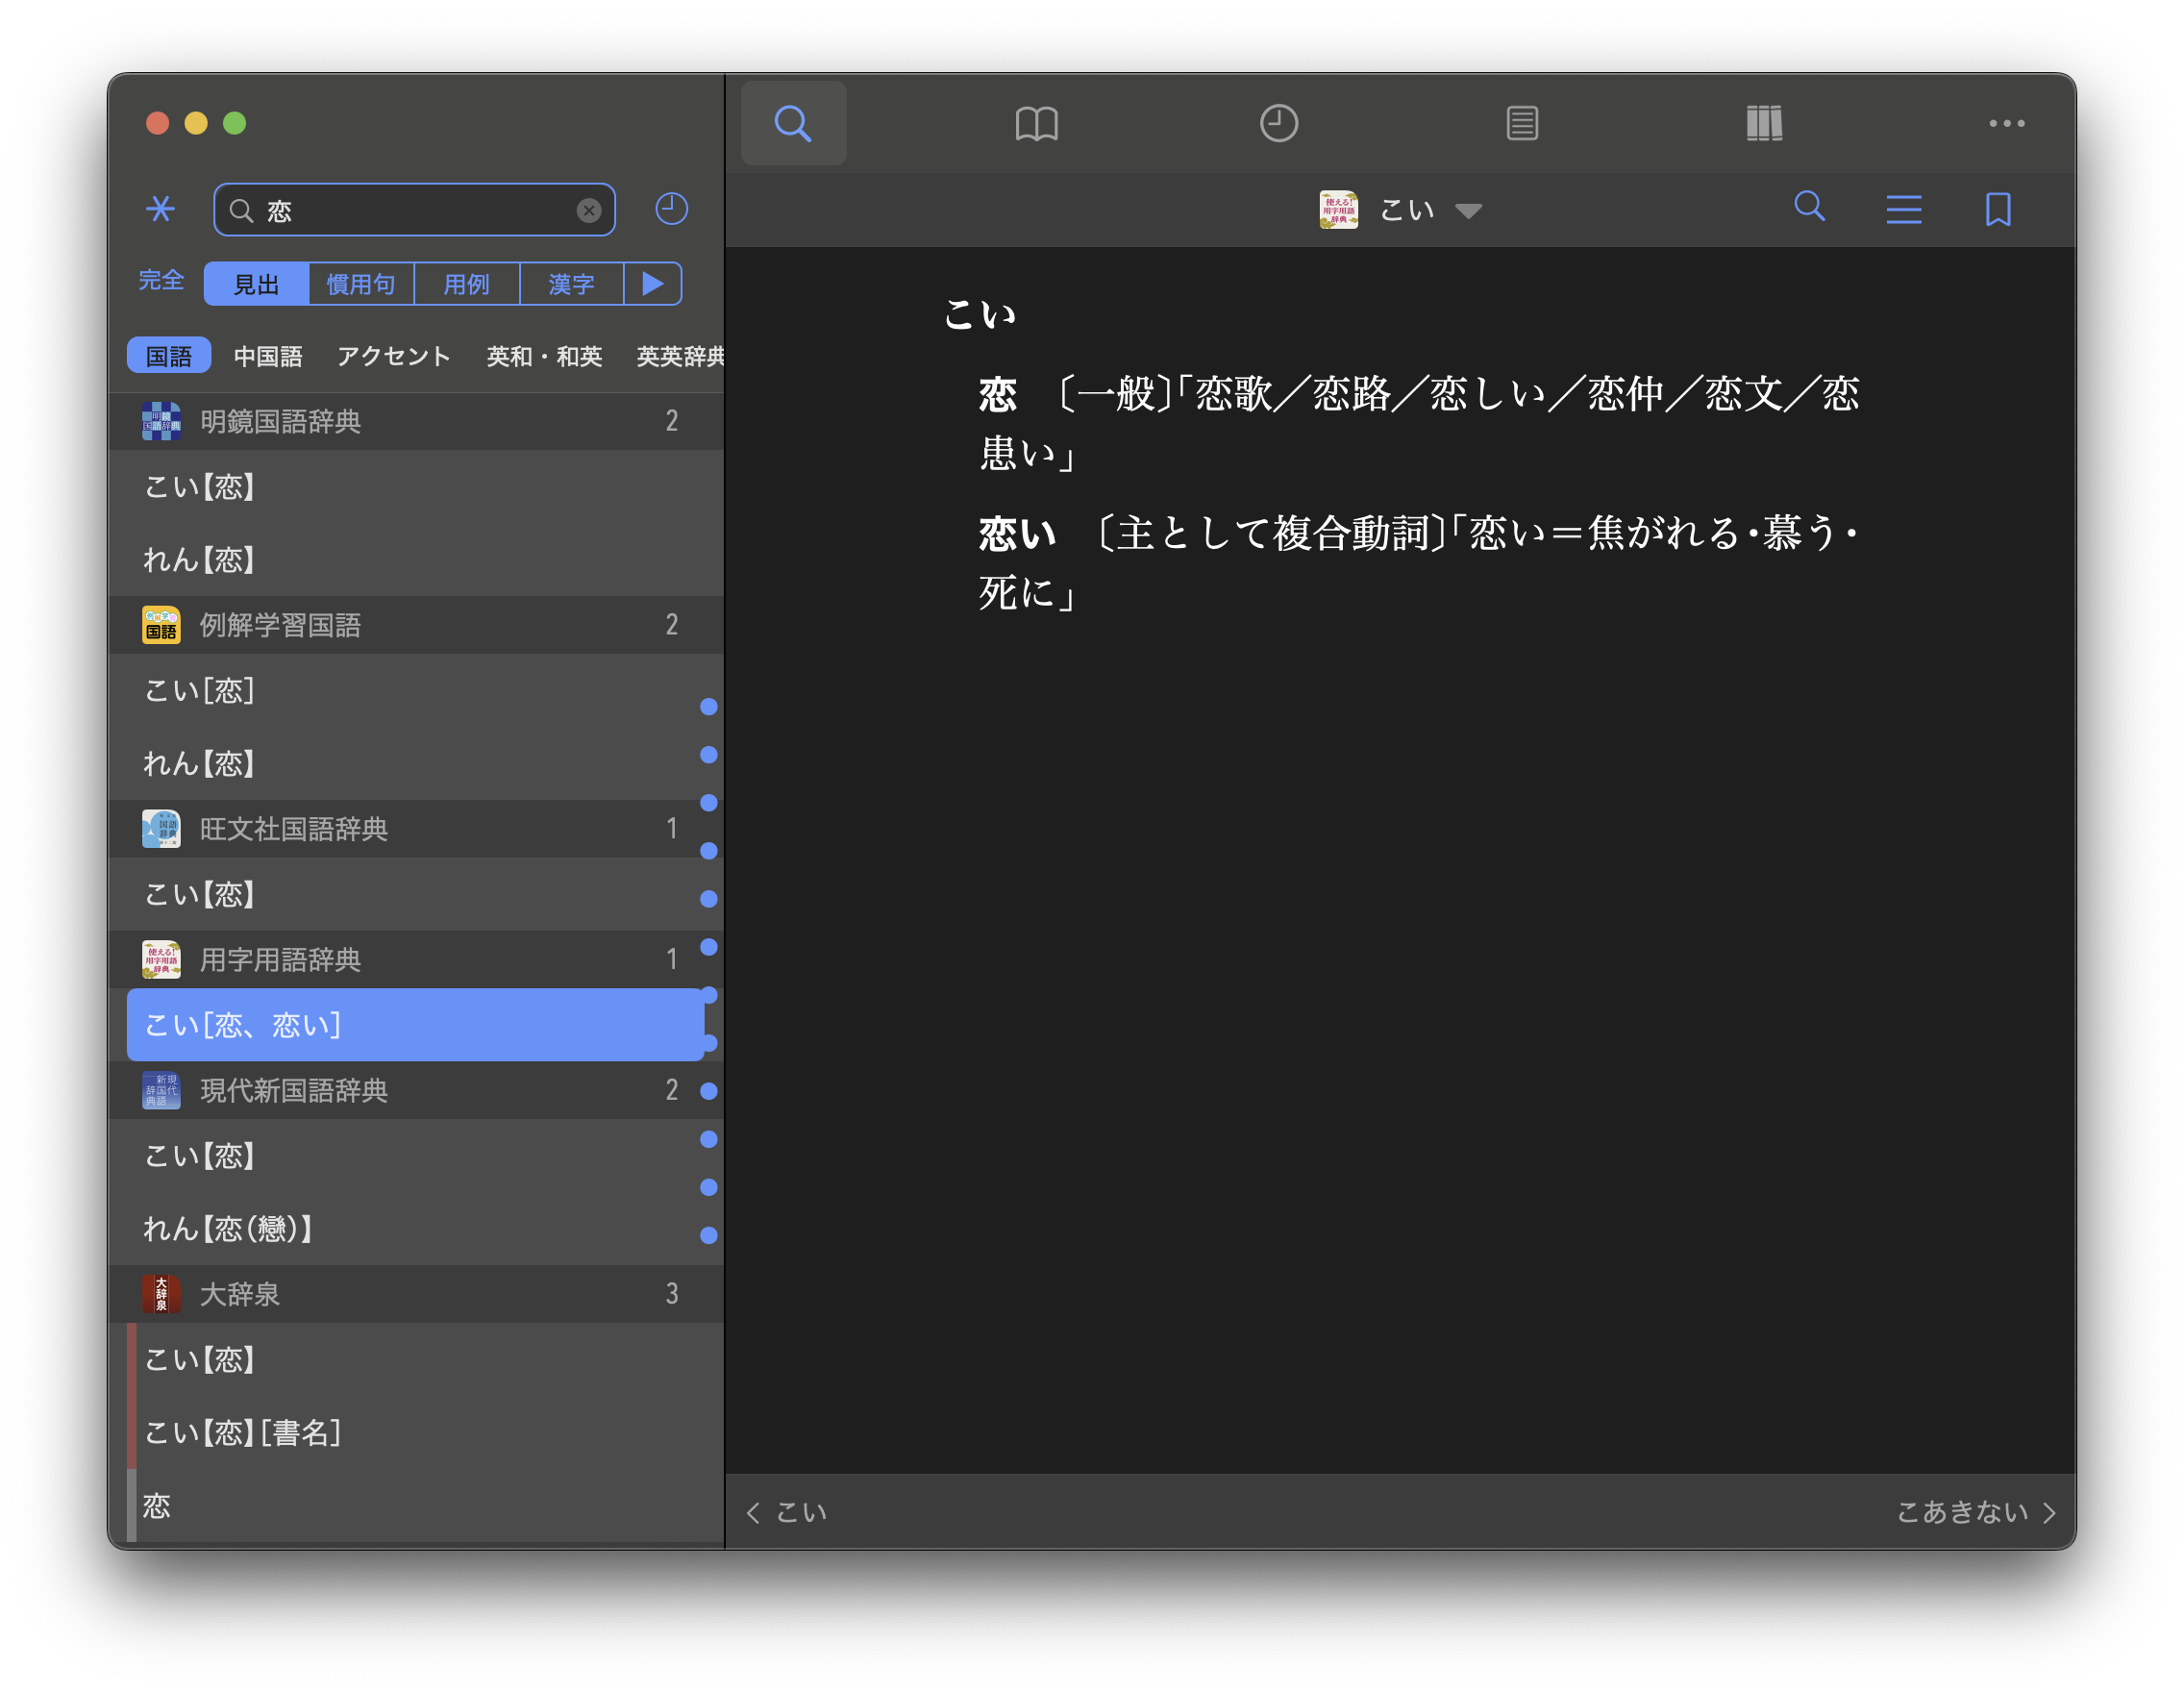Open the notes page icon
The height and width of the screenshot is (1692, 2184).
[1521, 123]
